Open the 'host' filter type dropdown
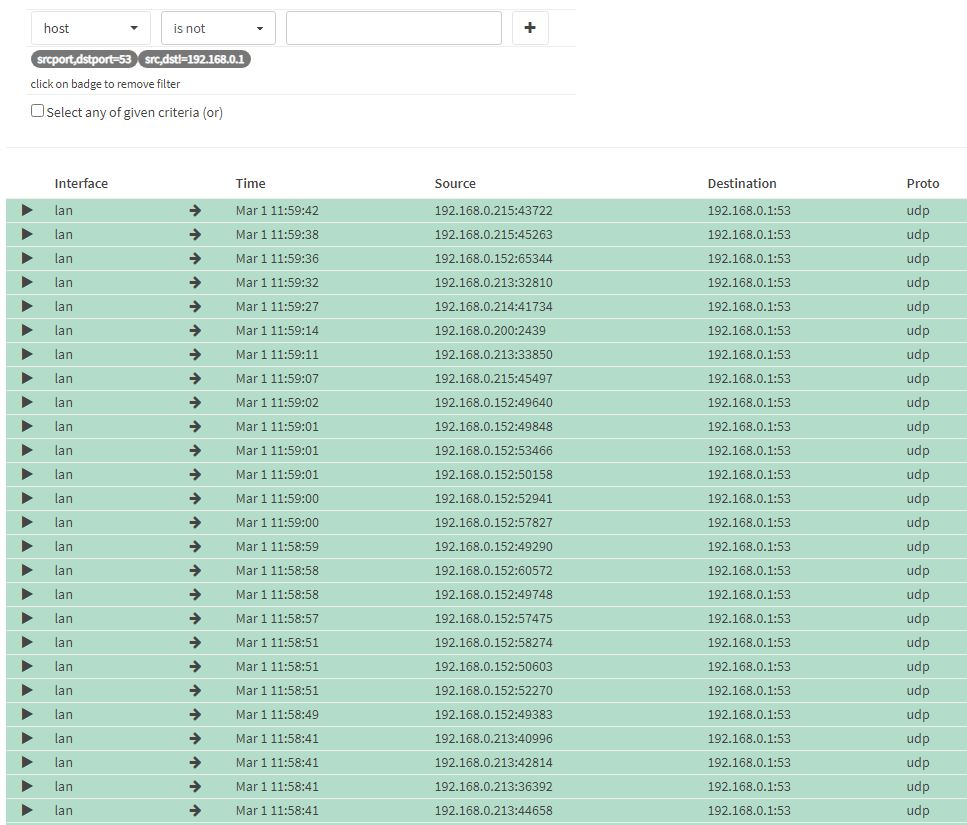Image resolution: width=967 pixels, height=825 pixels. pyautogui.click(x=90, y=28)
